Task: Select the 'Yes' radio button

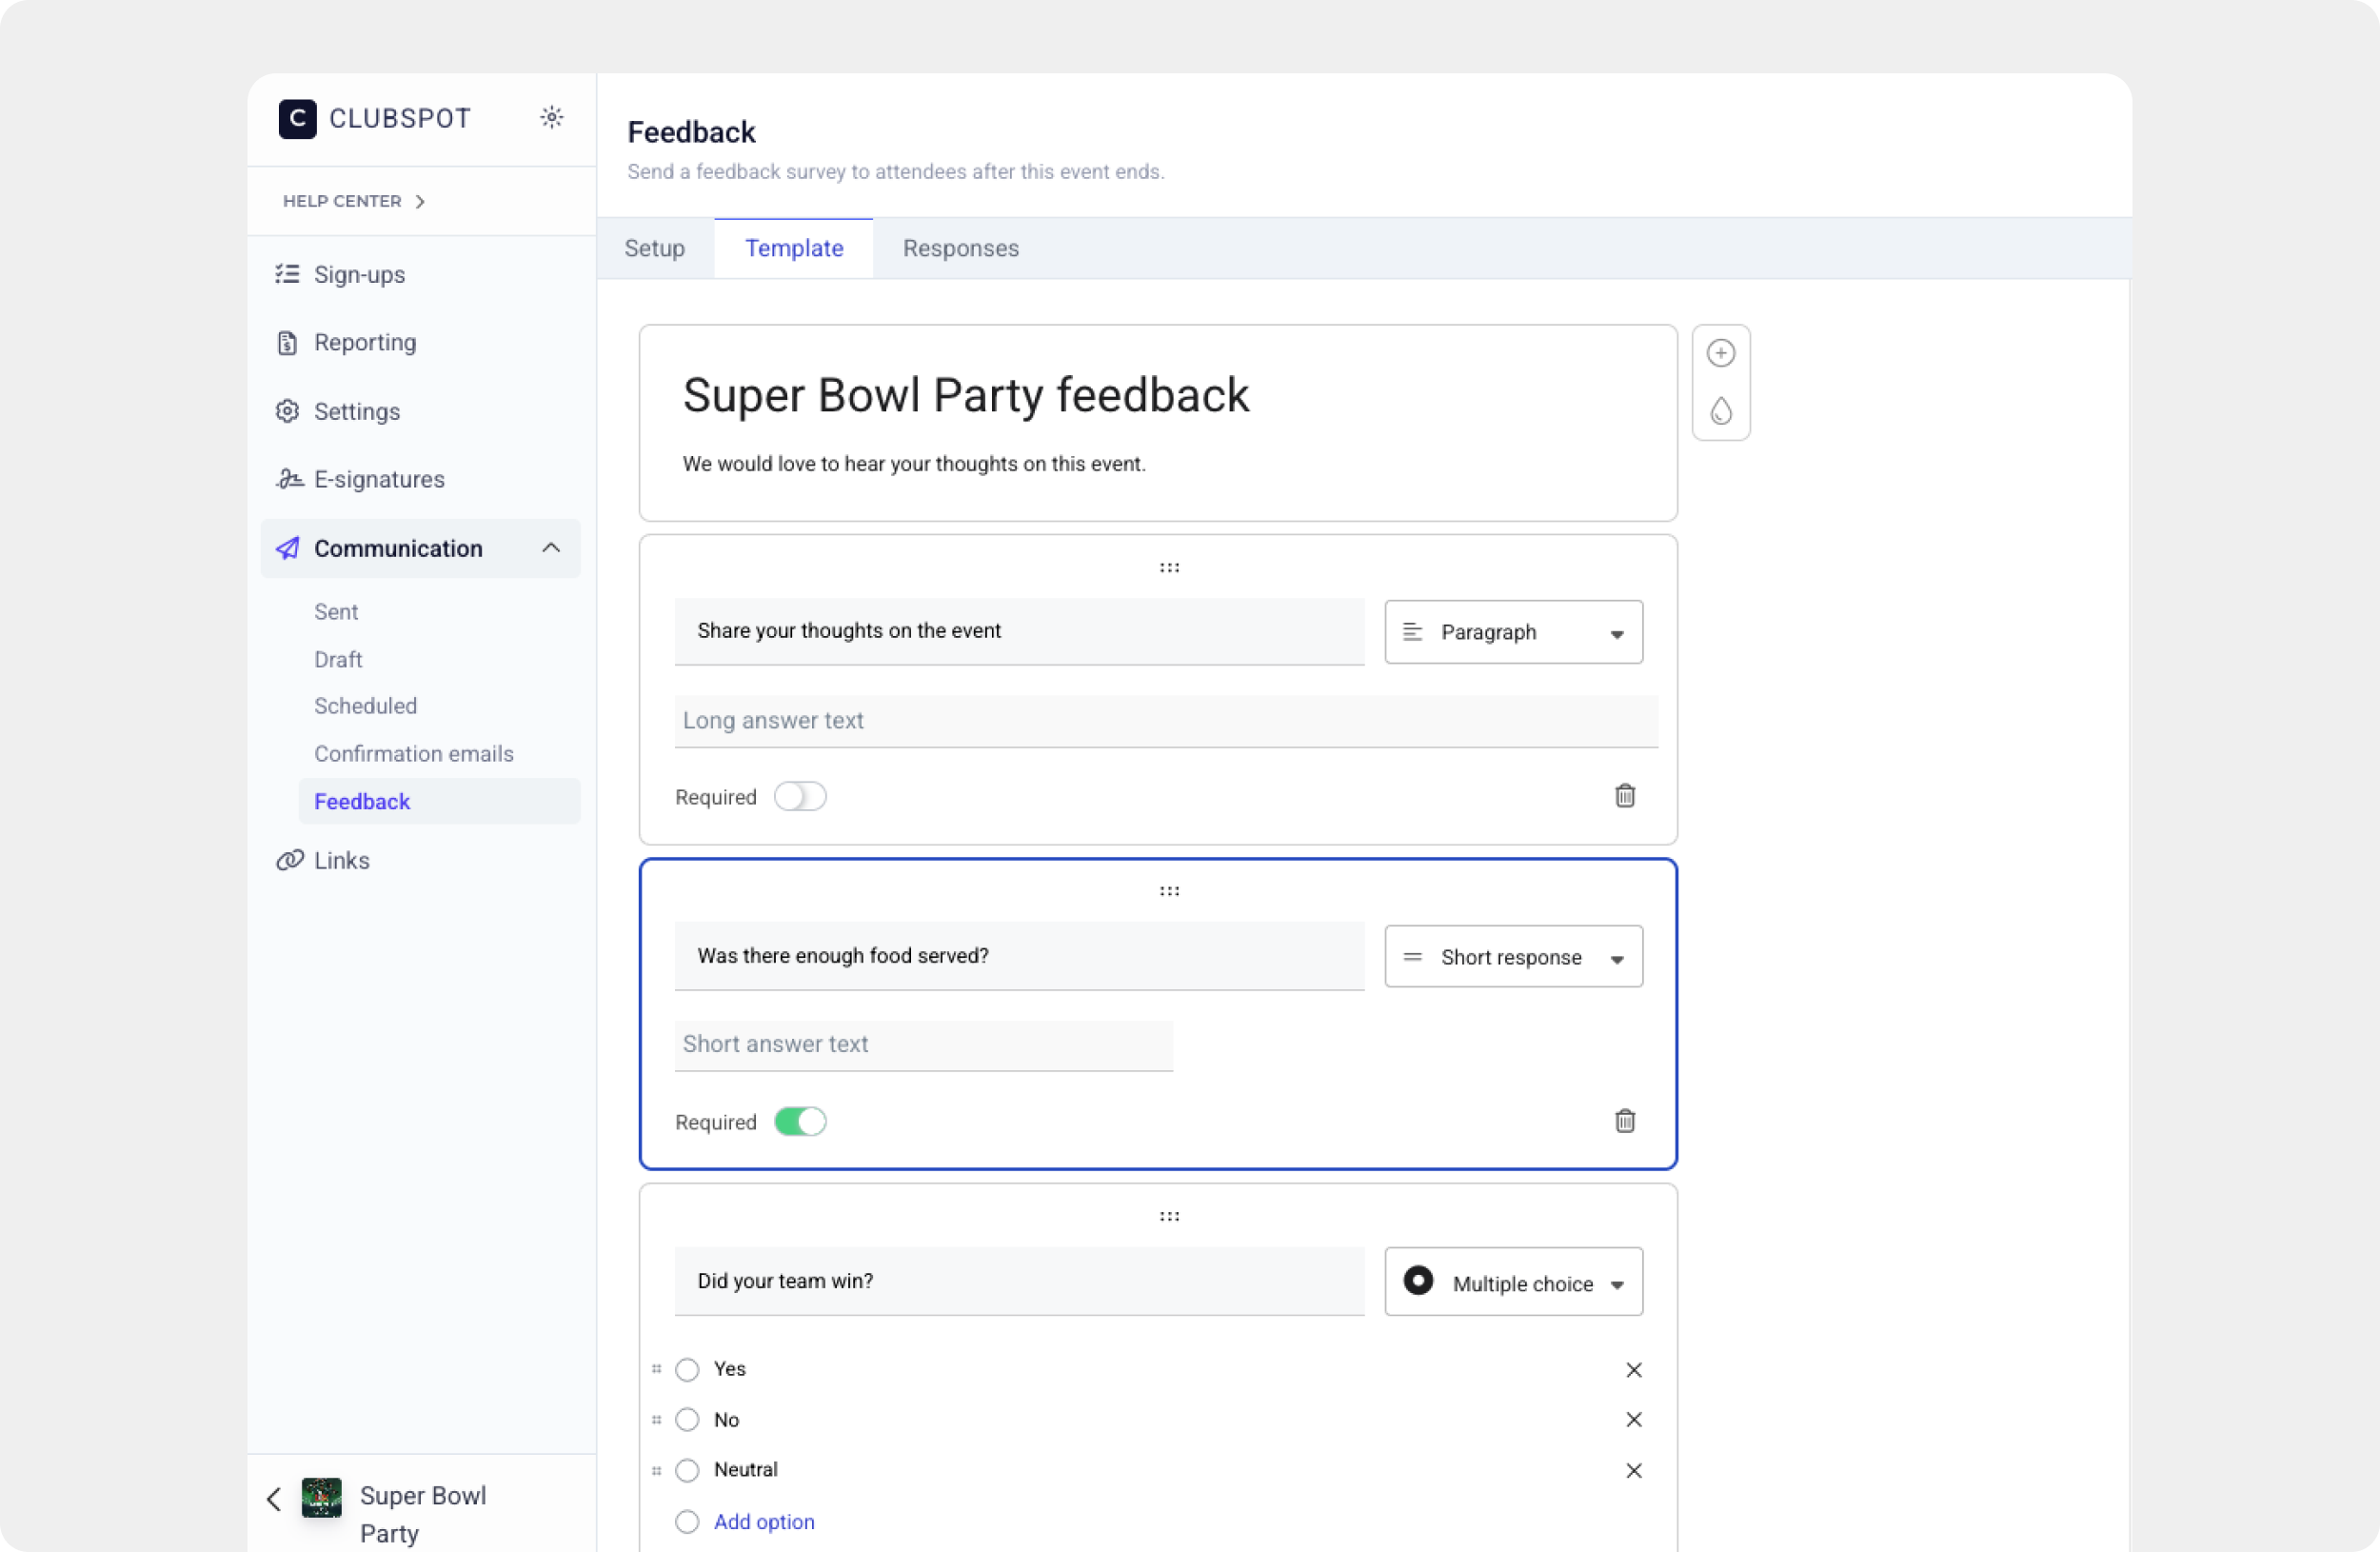Action: point(687,1369)
